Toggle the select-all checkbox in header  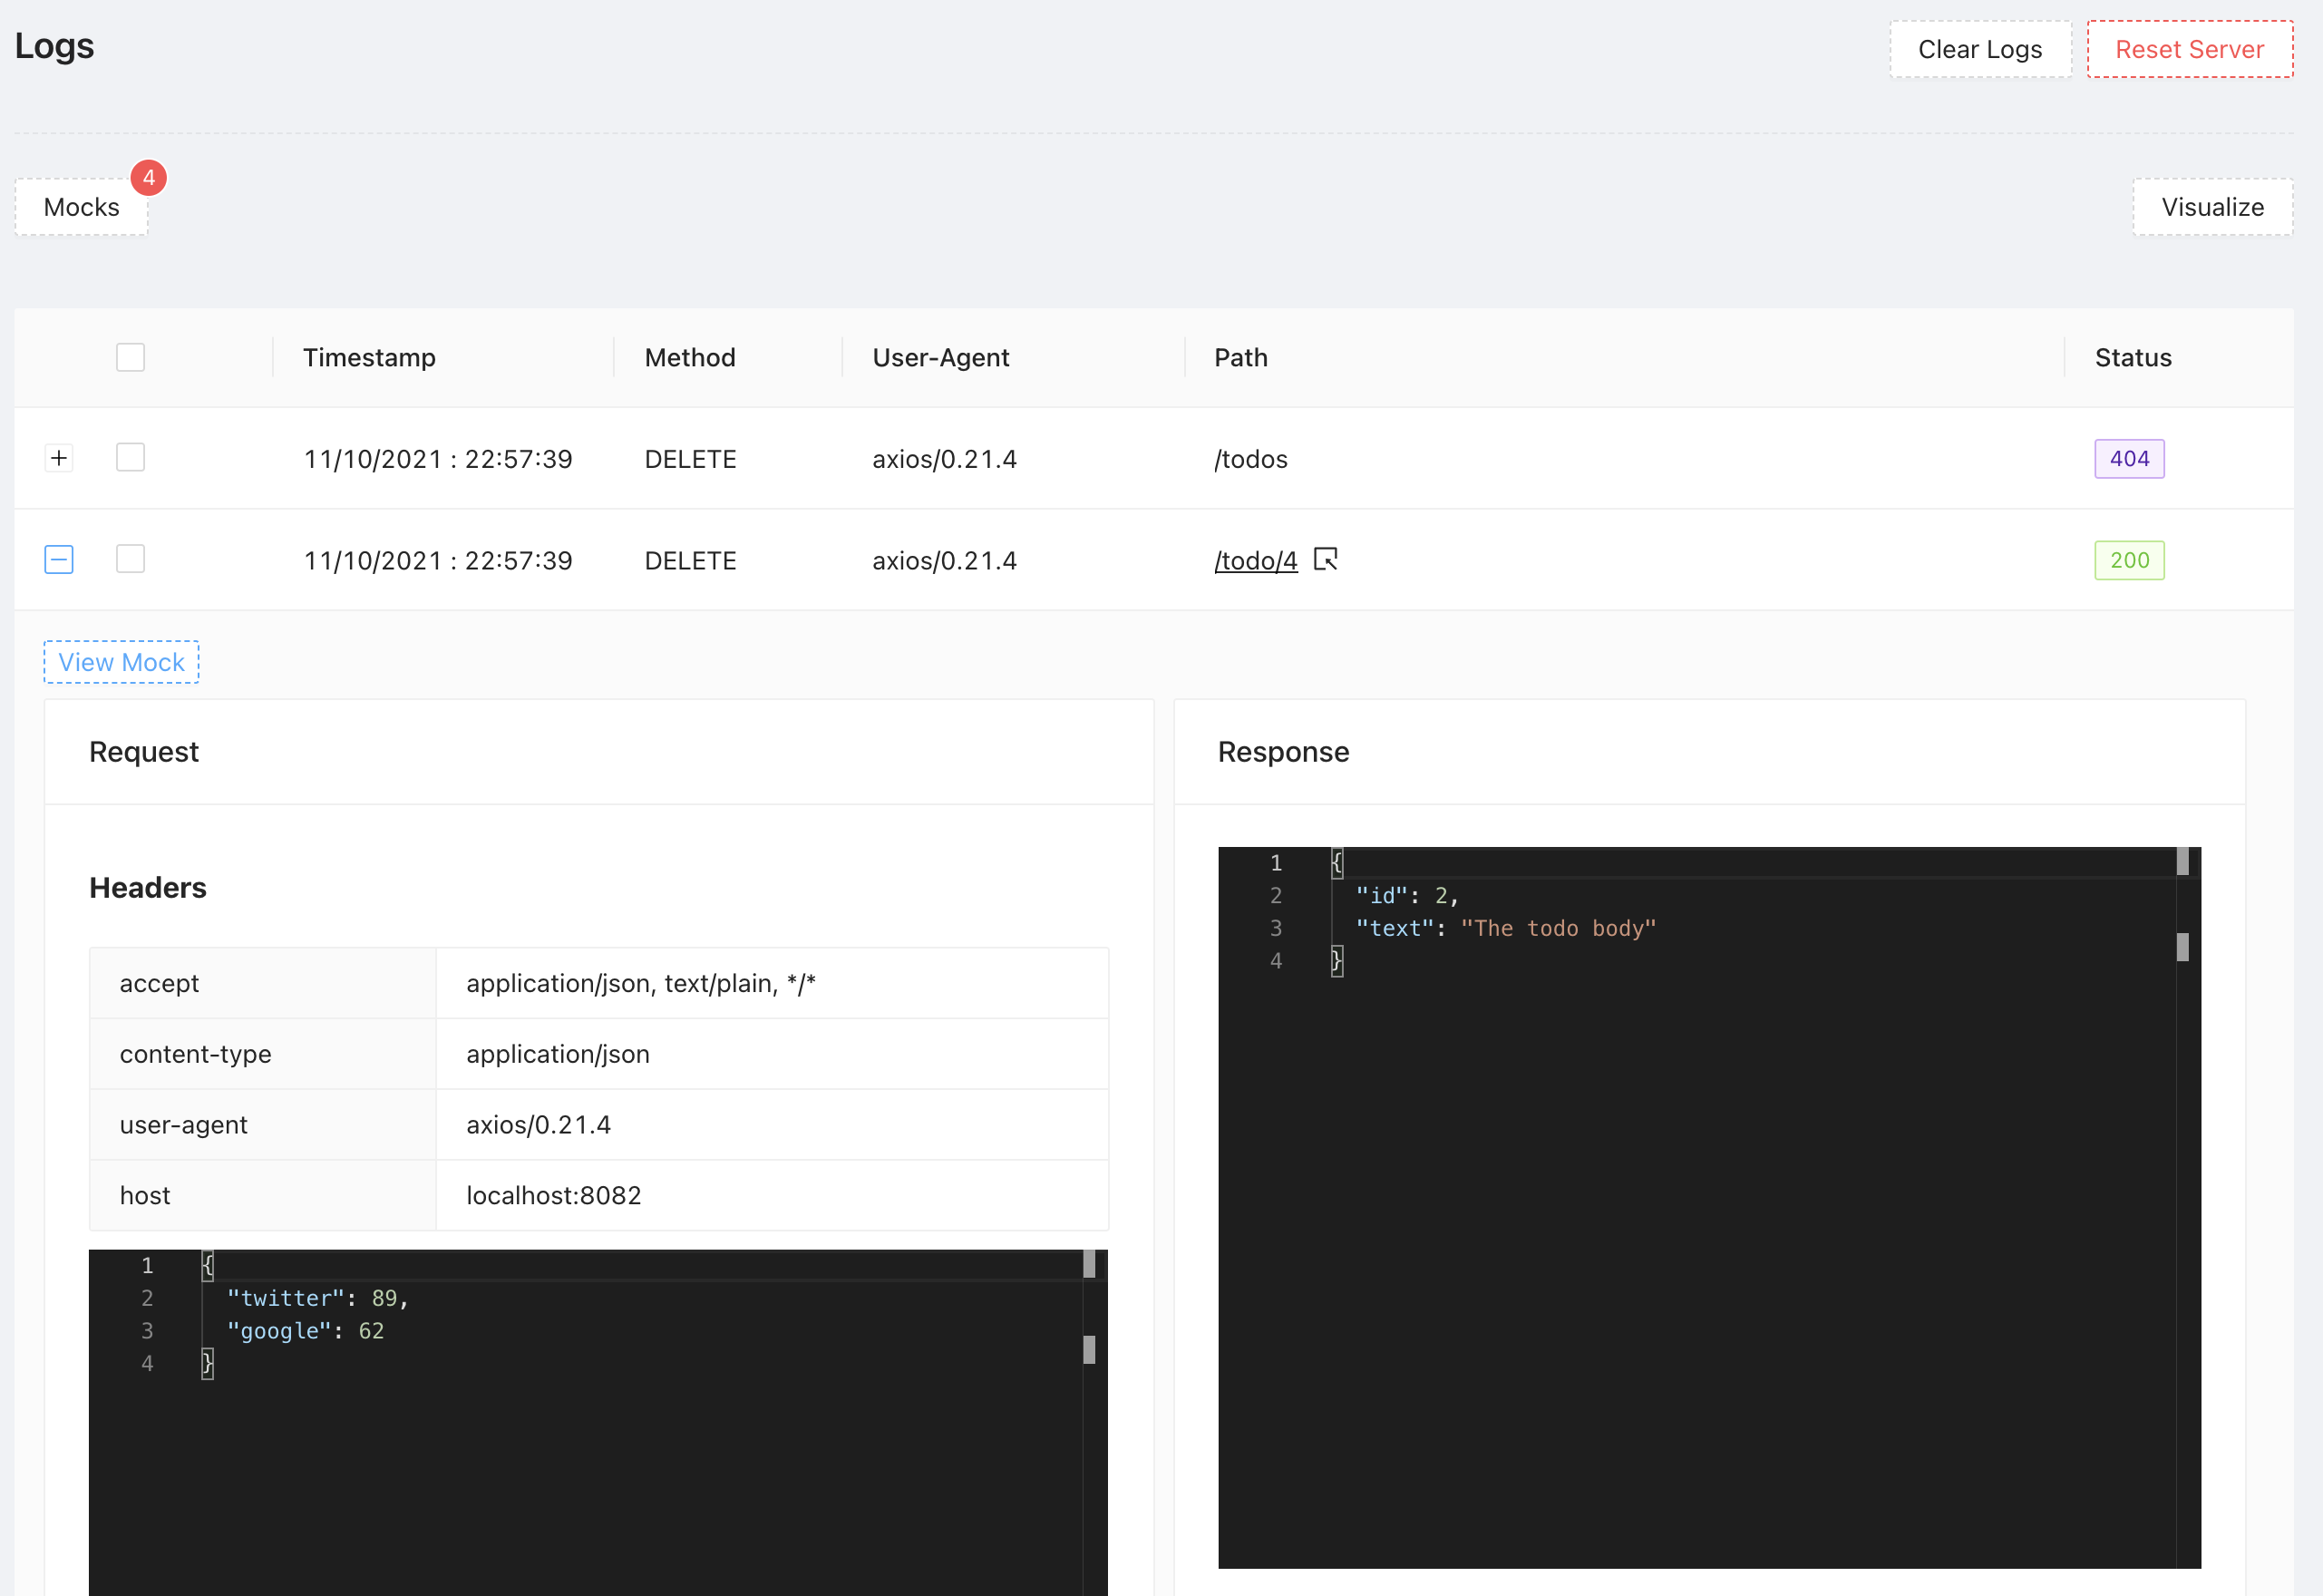coord(130,357)
